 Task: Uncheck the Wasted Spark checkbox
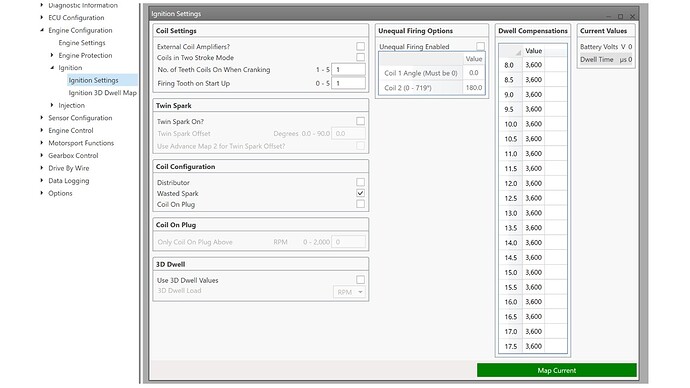pyautogui.click(x=360, y=193)
